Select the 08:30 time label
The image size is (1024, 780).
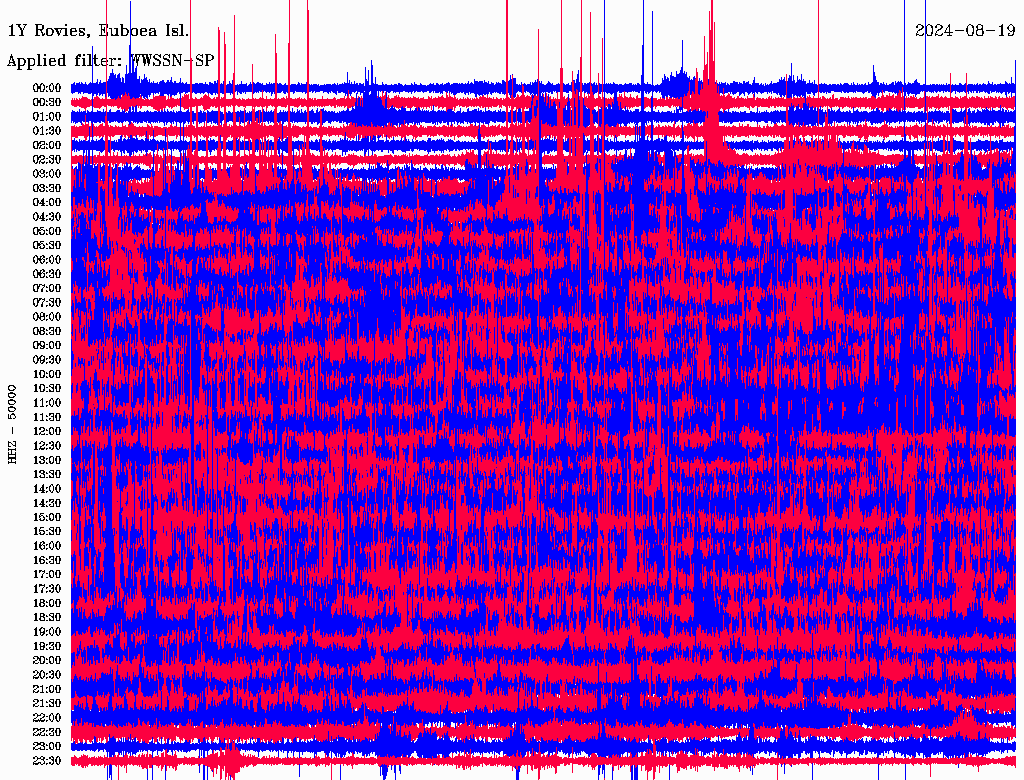pos(47,331)
